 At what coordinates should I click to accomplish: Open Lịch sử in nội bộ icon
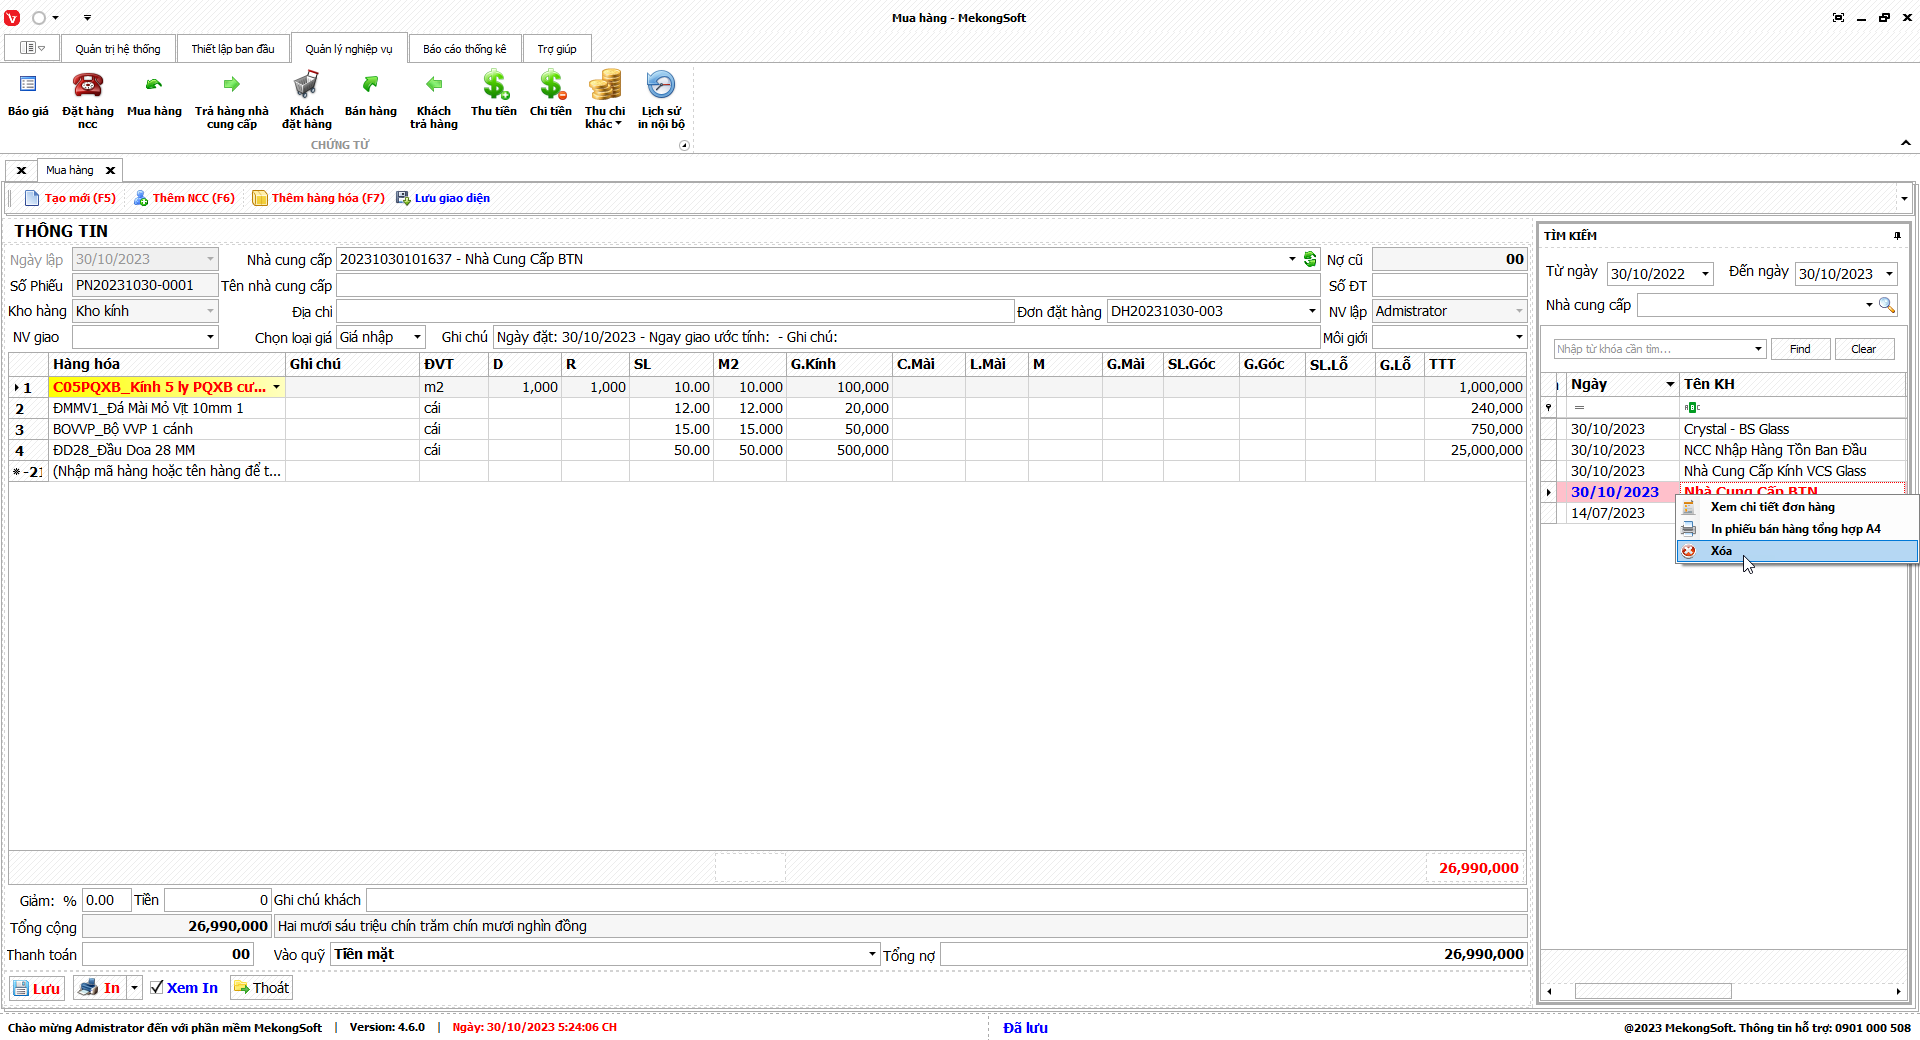click(x=661, y=86)
